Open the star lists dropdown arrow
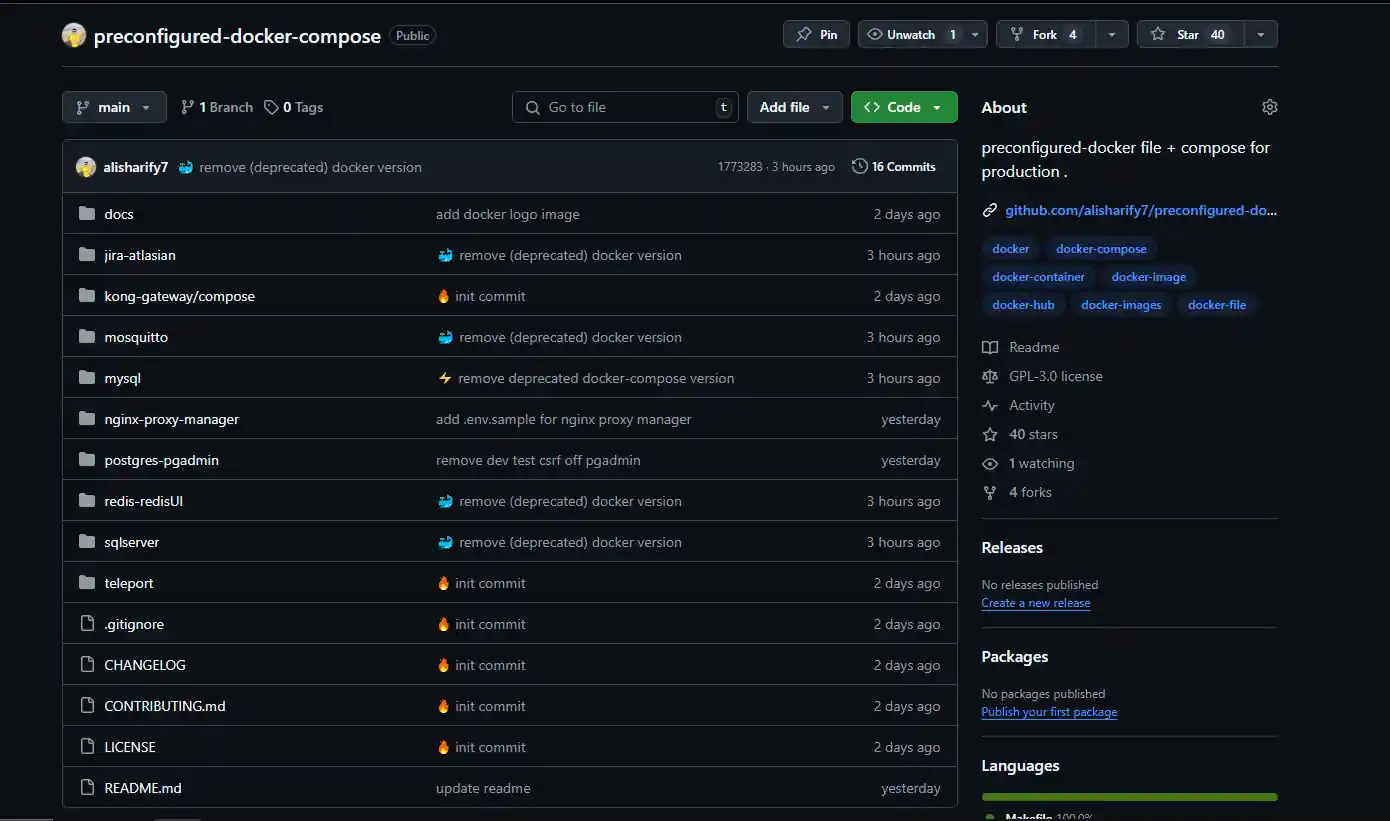This screenshot has width=1390, height=821. 1260,34
